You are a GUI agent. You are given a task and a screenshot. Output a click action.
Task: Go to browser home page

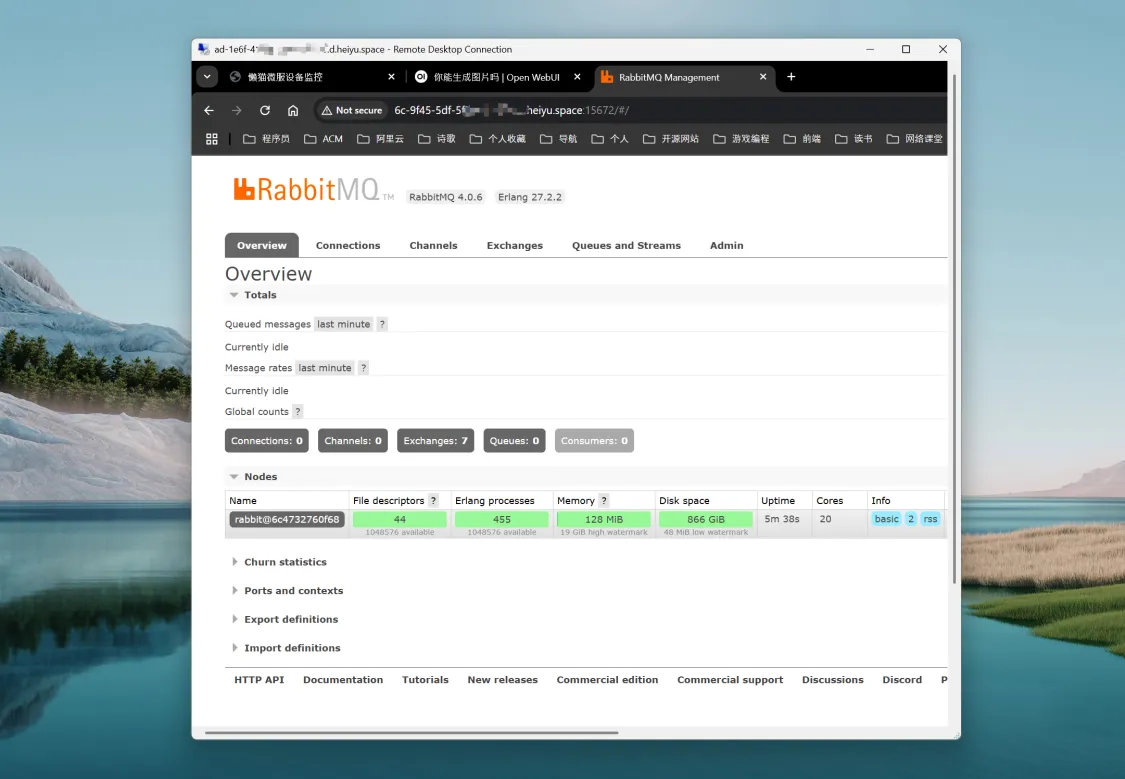click(293, 110)
